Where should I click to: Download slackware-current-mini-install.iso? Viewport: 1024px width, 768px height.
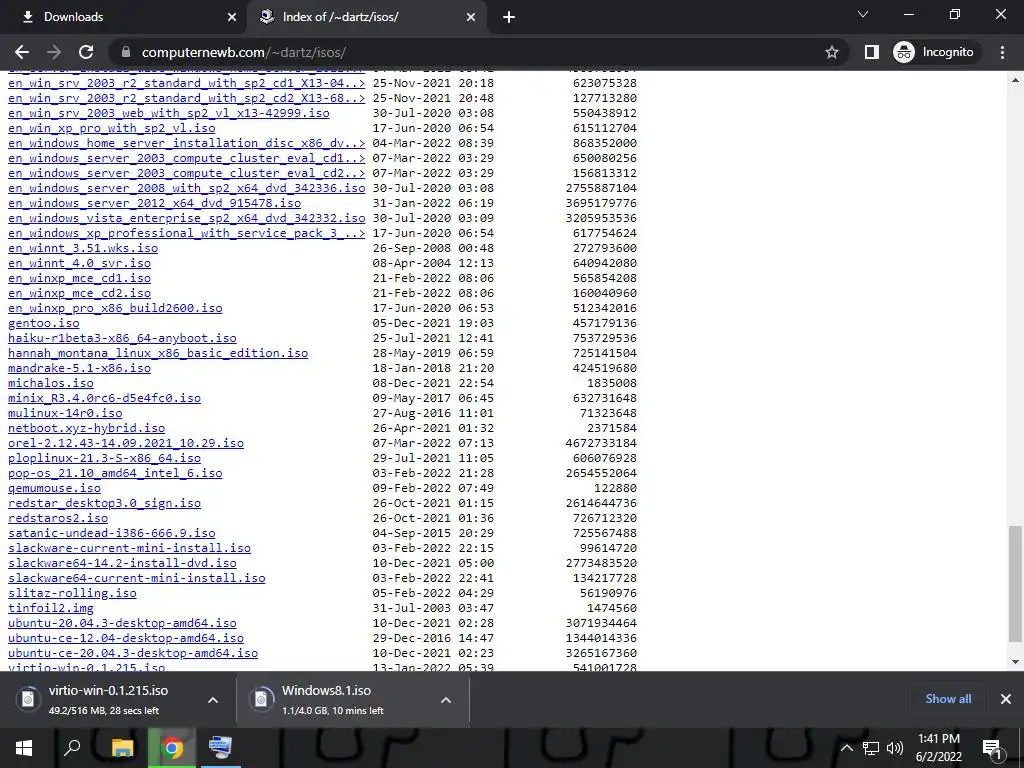coord(129,549)
